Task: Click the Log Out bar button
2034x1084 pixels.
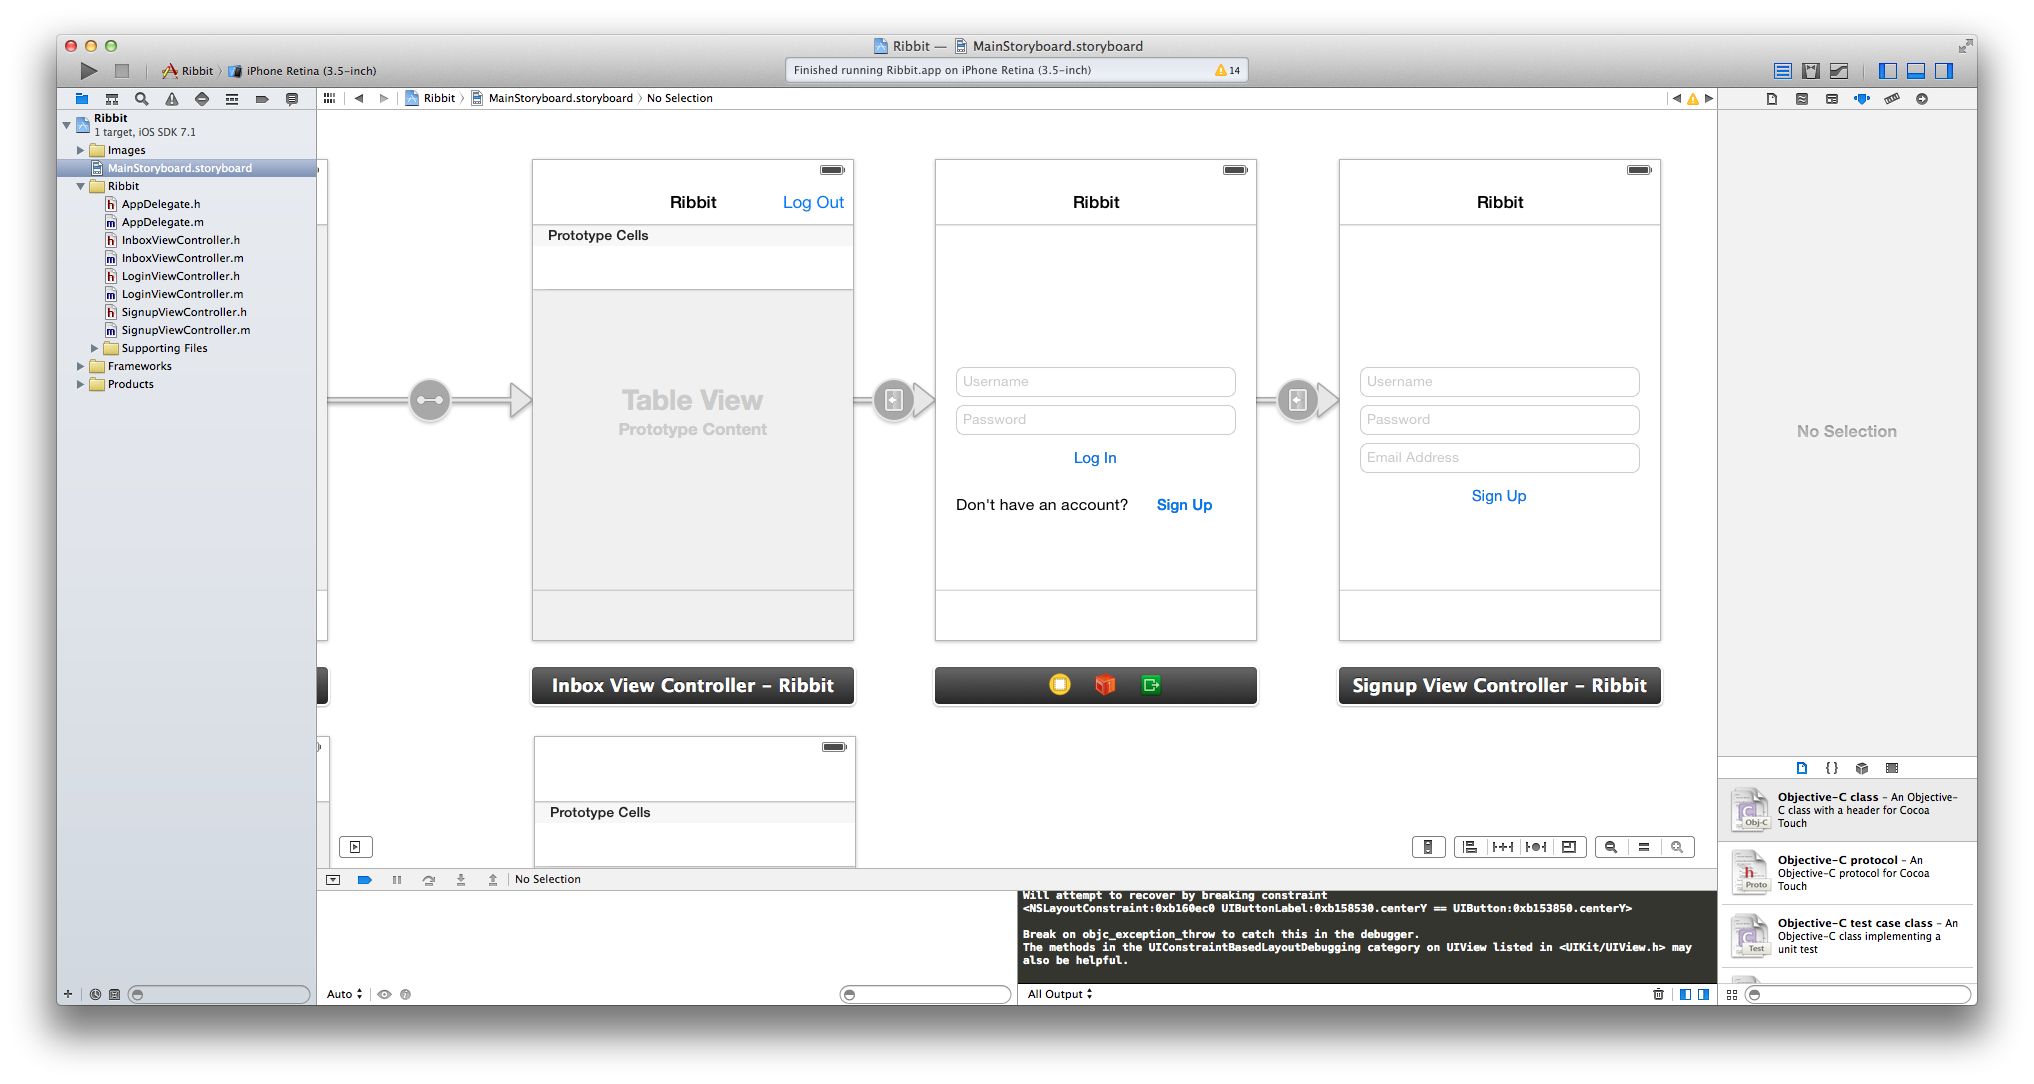Action: coord(813,202)
